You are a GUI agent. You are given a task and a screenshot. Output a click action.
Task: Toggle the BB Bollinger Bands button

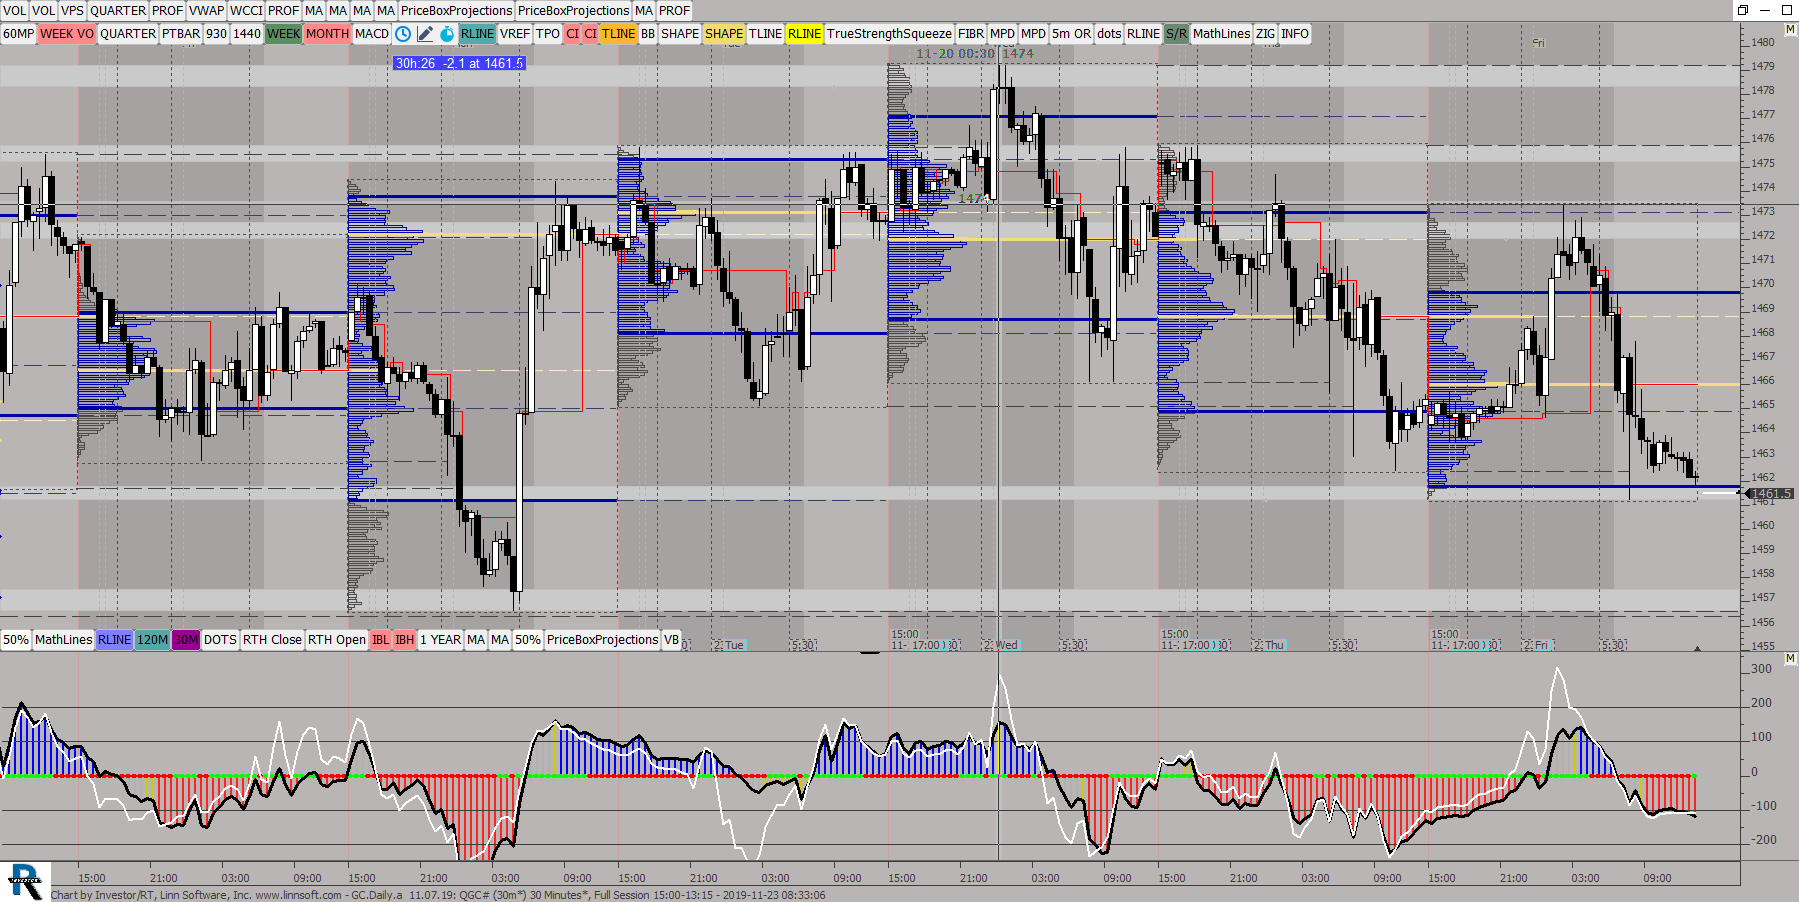coord(648,34)
